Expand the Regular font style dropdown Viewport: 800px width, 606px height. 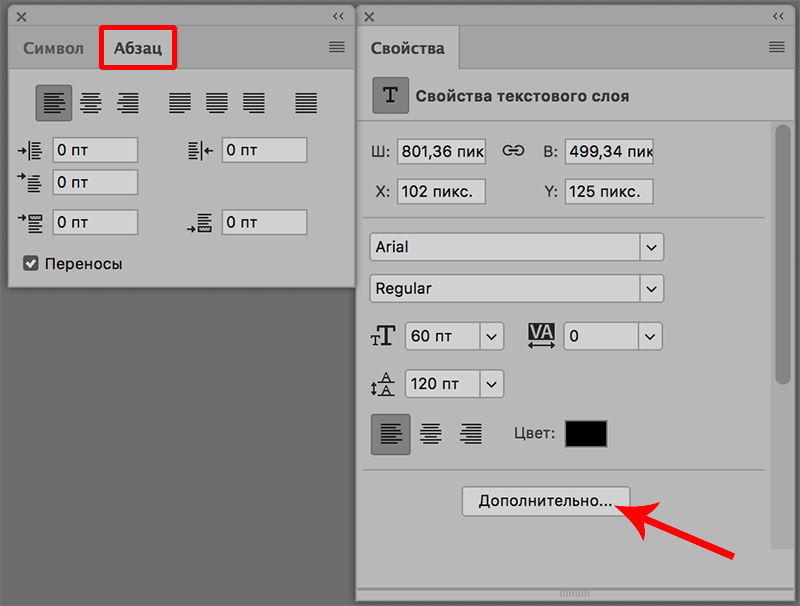click(652, 289)
